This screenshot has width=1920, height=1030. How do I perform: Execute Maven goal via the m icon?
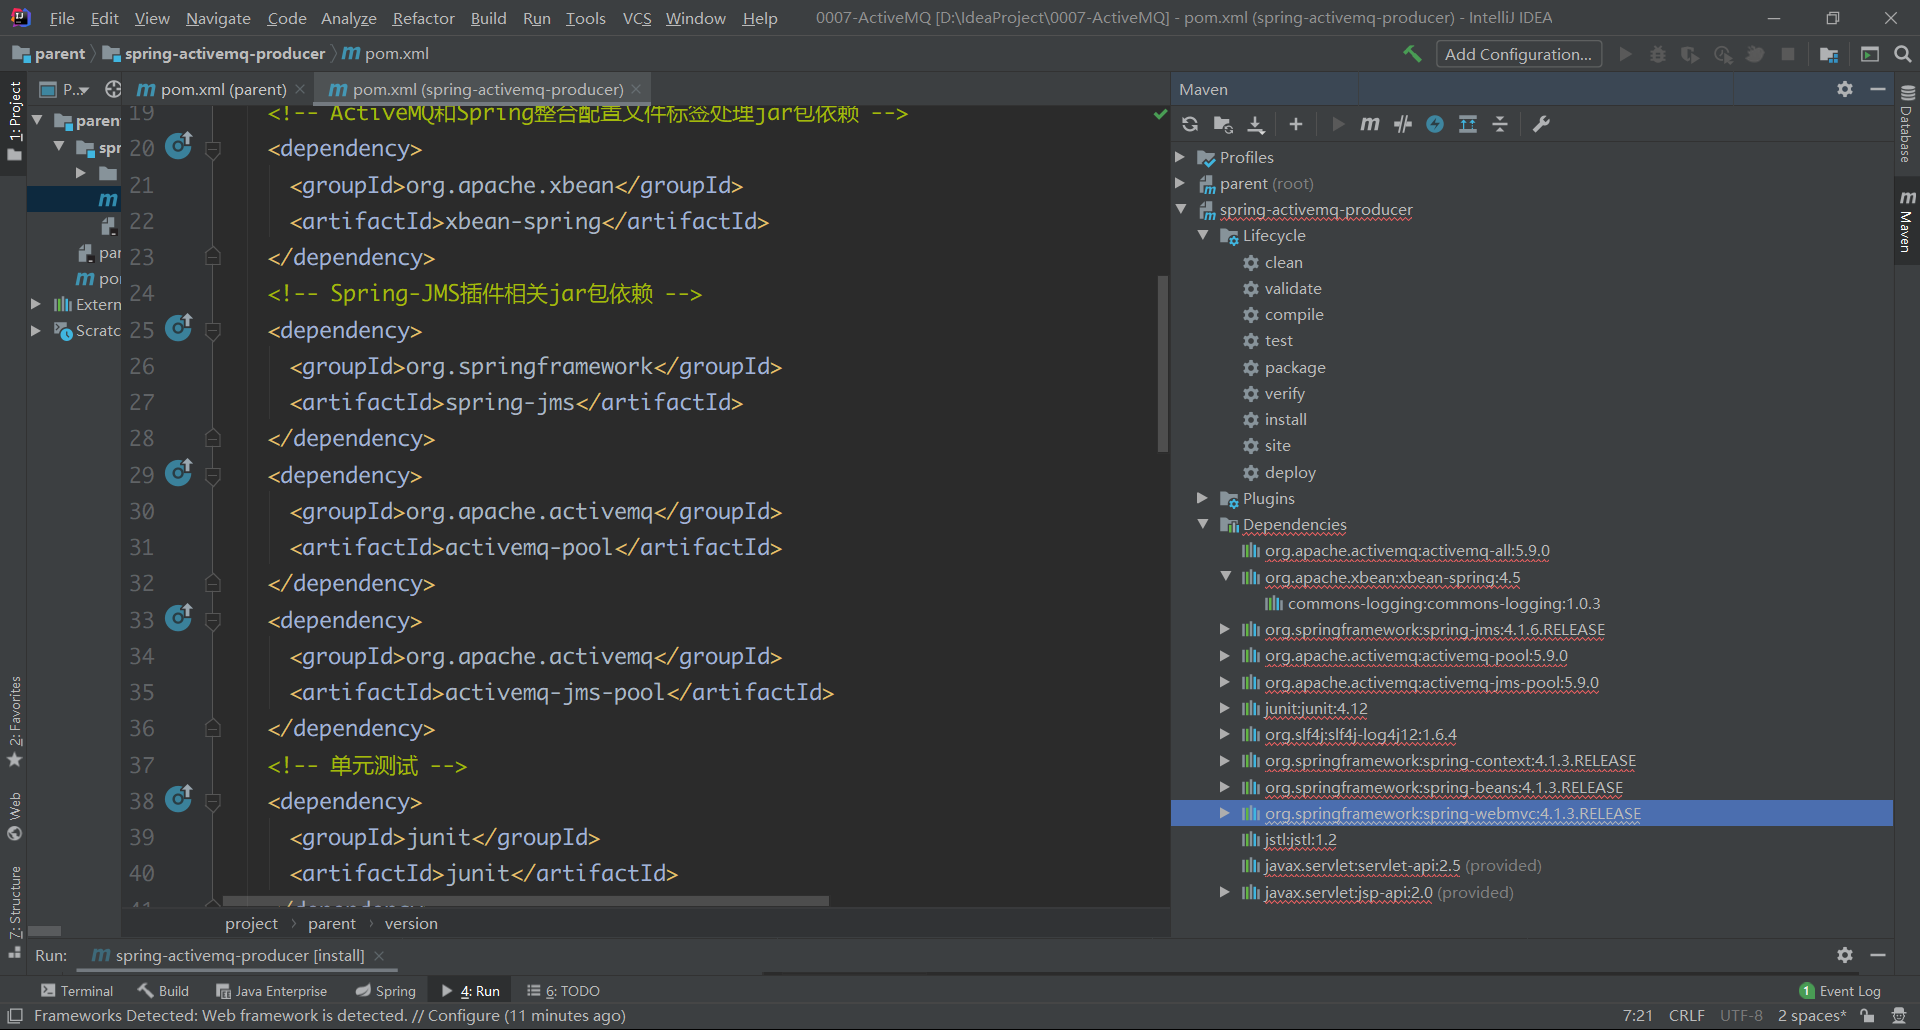coord(1370,124)
